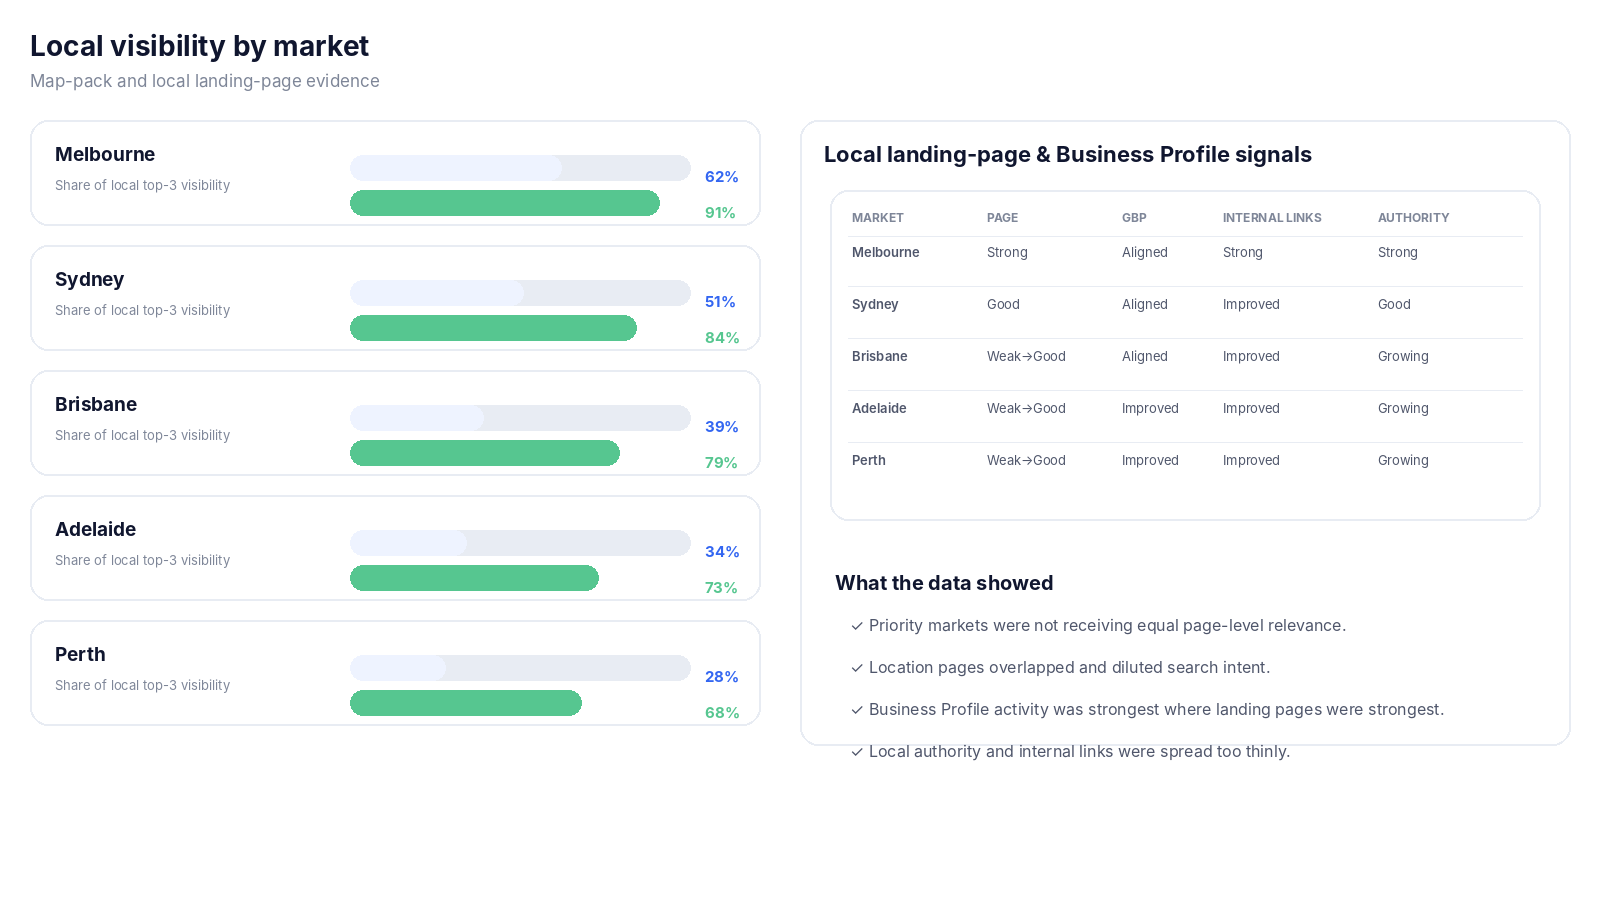Click the 'Map-pack and local landing-page evidence' subtitle
Image resolution: width=1600 pixels, height=900 pixels.
pyautogui.click(x=205, y=81)
